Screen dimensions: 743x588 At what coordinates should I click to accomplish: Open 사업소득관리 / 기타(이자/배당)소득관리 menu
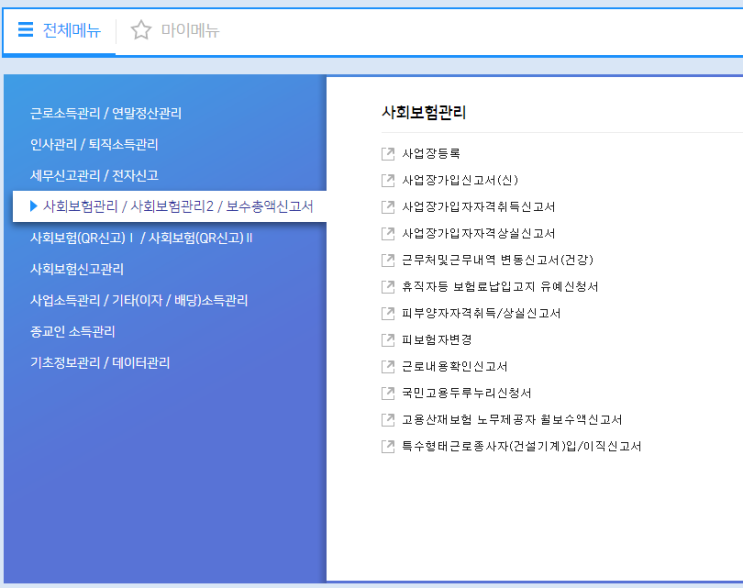(x=139, y=300)
